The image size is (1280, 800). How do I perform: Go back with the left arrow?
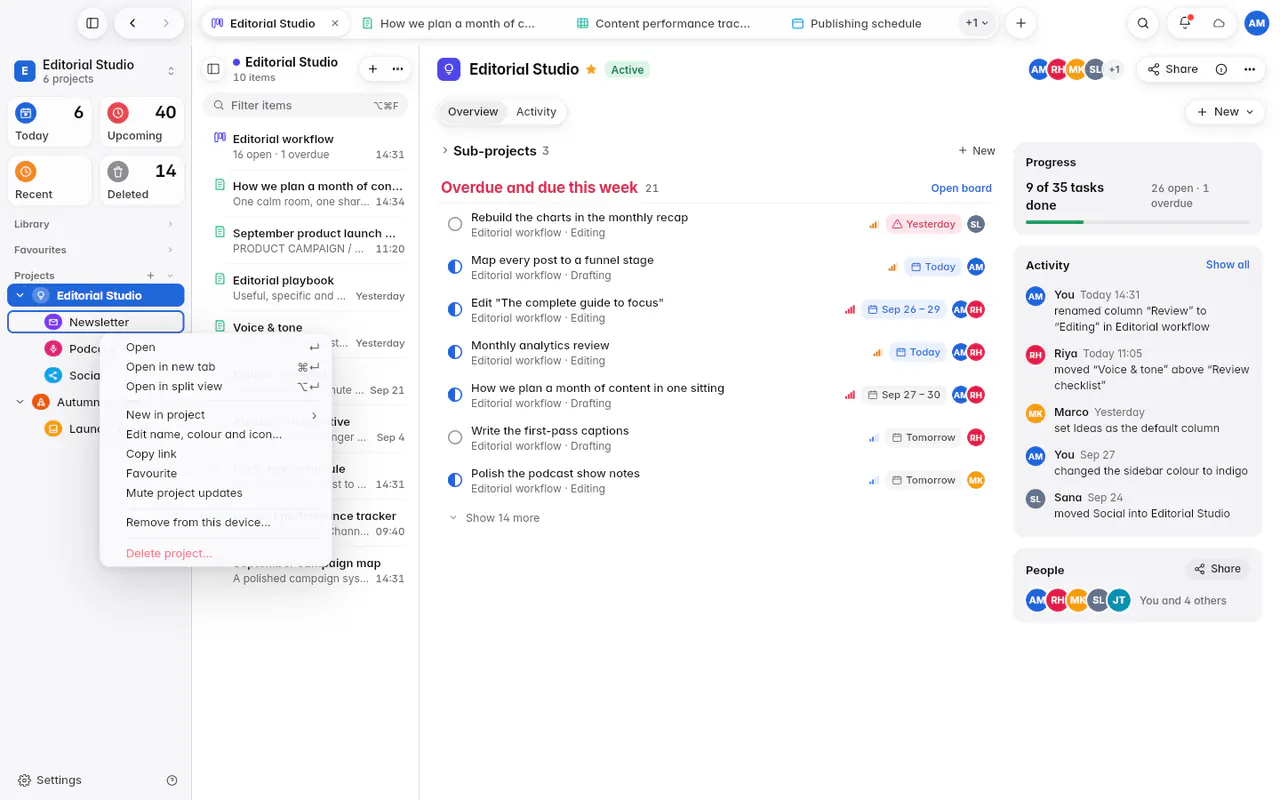(x=133, y=23)
